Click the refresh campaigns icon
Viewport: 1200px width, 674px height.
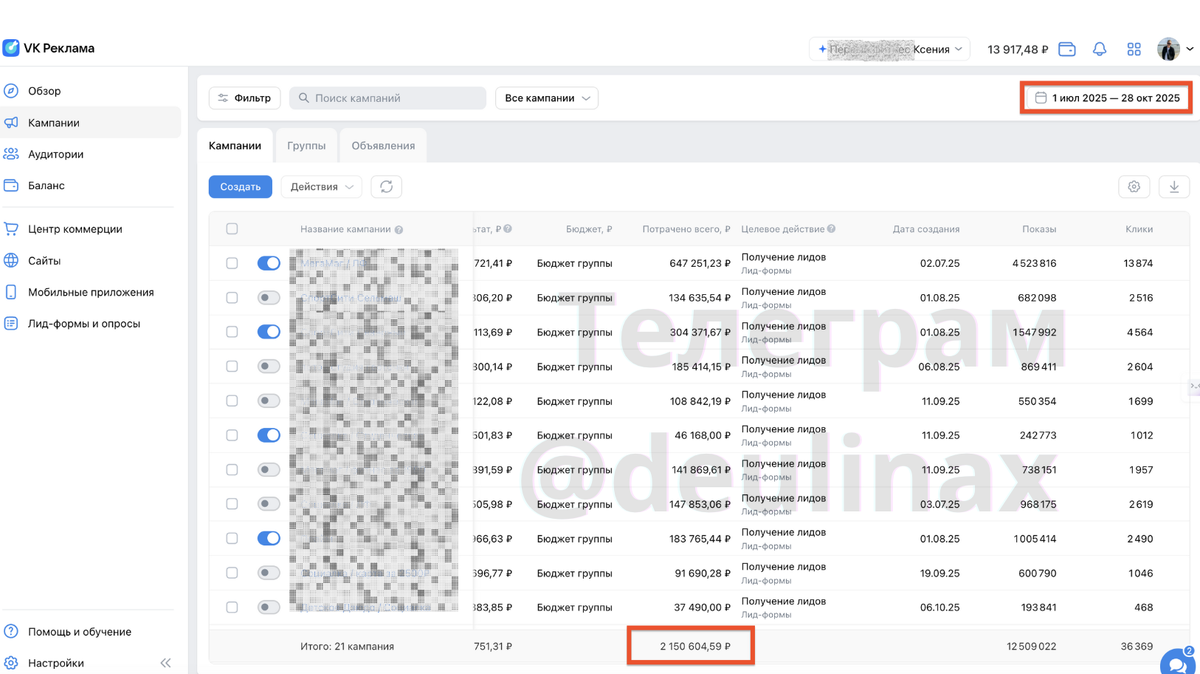point(386,187)
